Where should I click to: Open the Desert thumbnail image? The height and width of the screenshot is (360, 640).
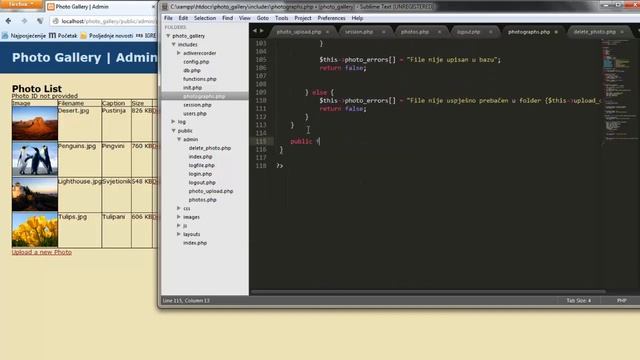click(x=35, y=124)
